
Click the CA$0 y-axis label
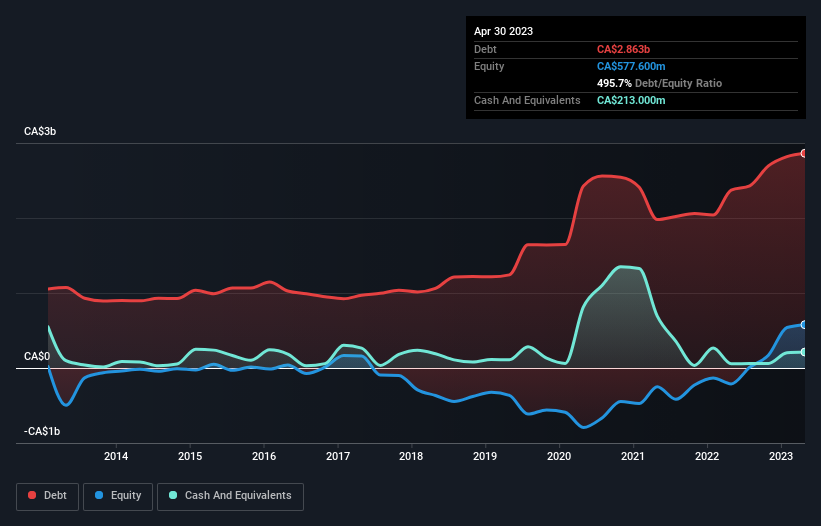(37, 356)
